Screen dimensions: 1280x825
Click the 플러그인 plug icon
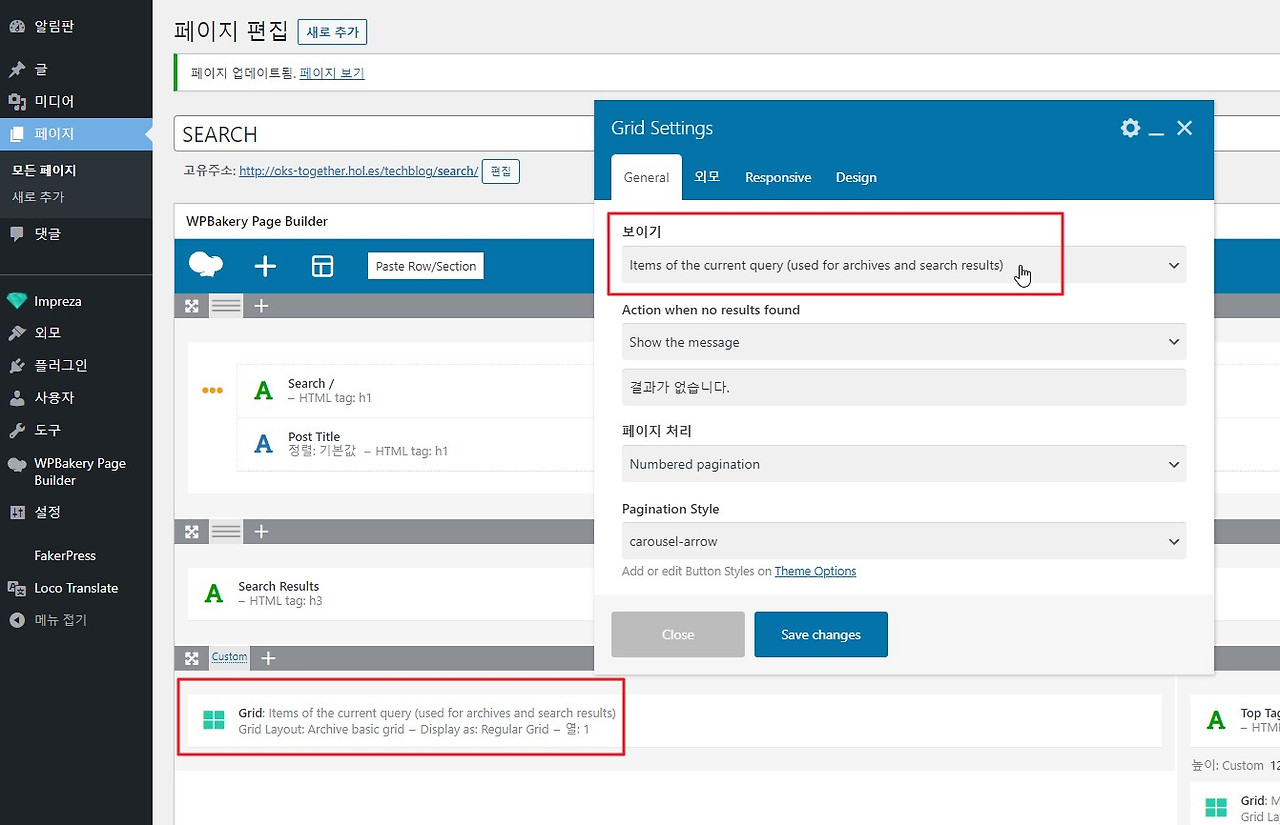click(x=17, y=365)
